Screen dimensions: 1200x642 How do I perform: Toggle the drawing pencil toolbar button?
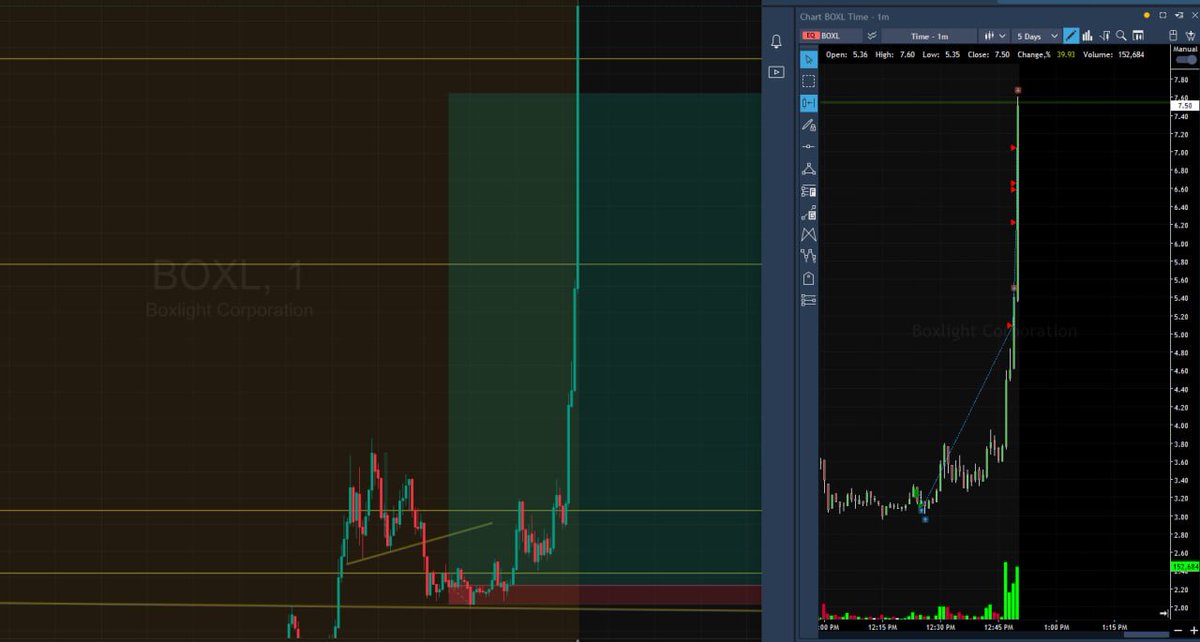(1071, 36)
